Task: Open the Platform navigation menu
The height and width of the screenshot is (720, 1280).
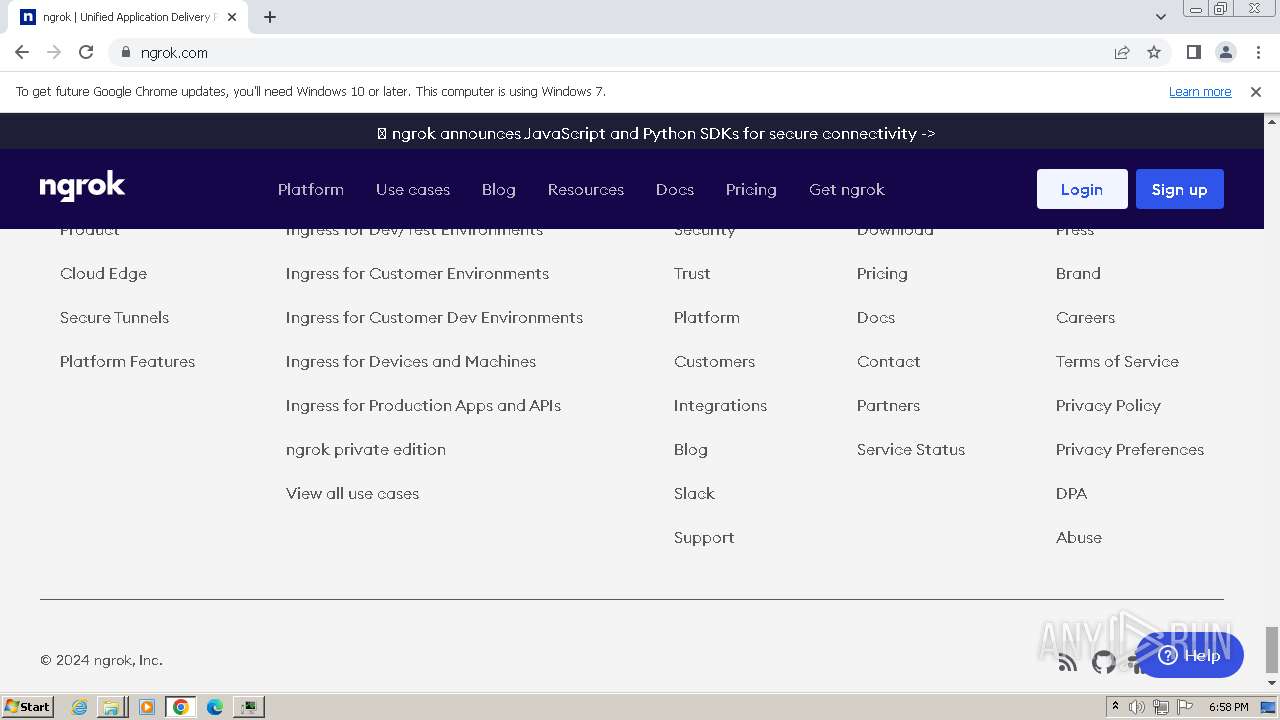Action: (x=311, y=189)
